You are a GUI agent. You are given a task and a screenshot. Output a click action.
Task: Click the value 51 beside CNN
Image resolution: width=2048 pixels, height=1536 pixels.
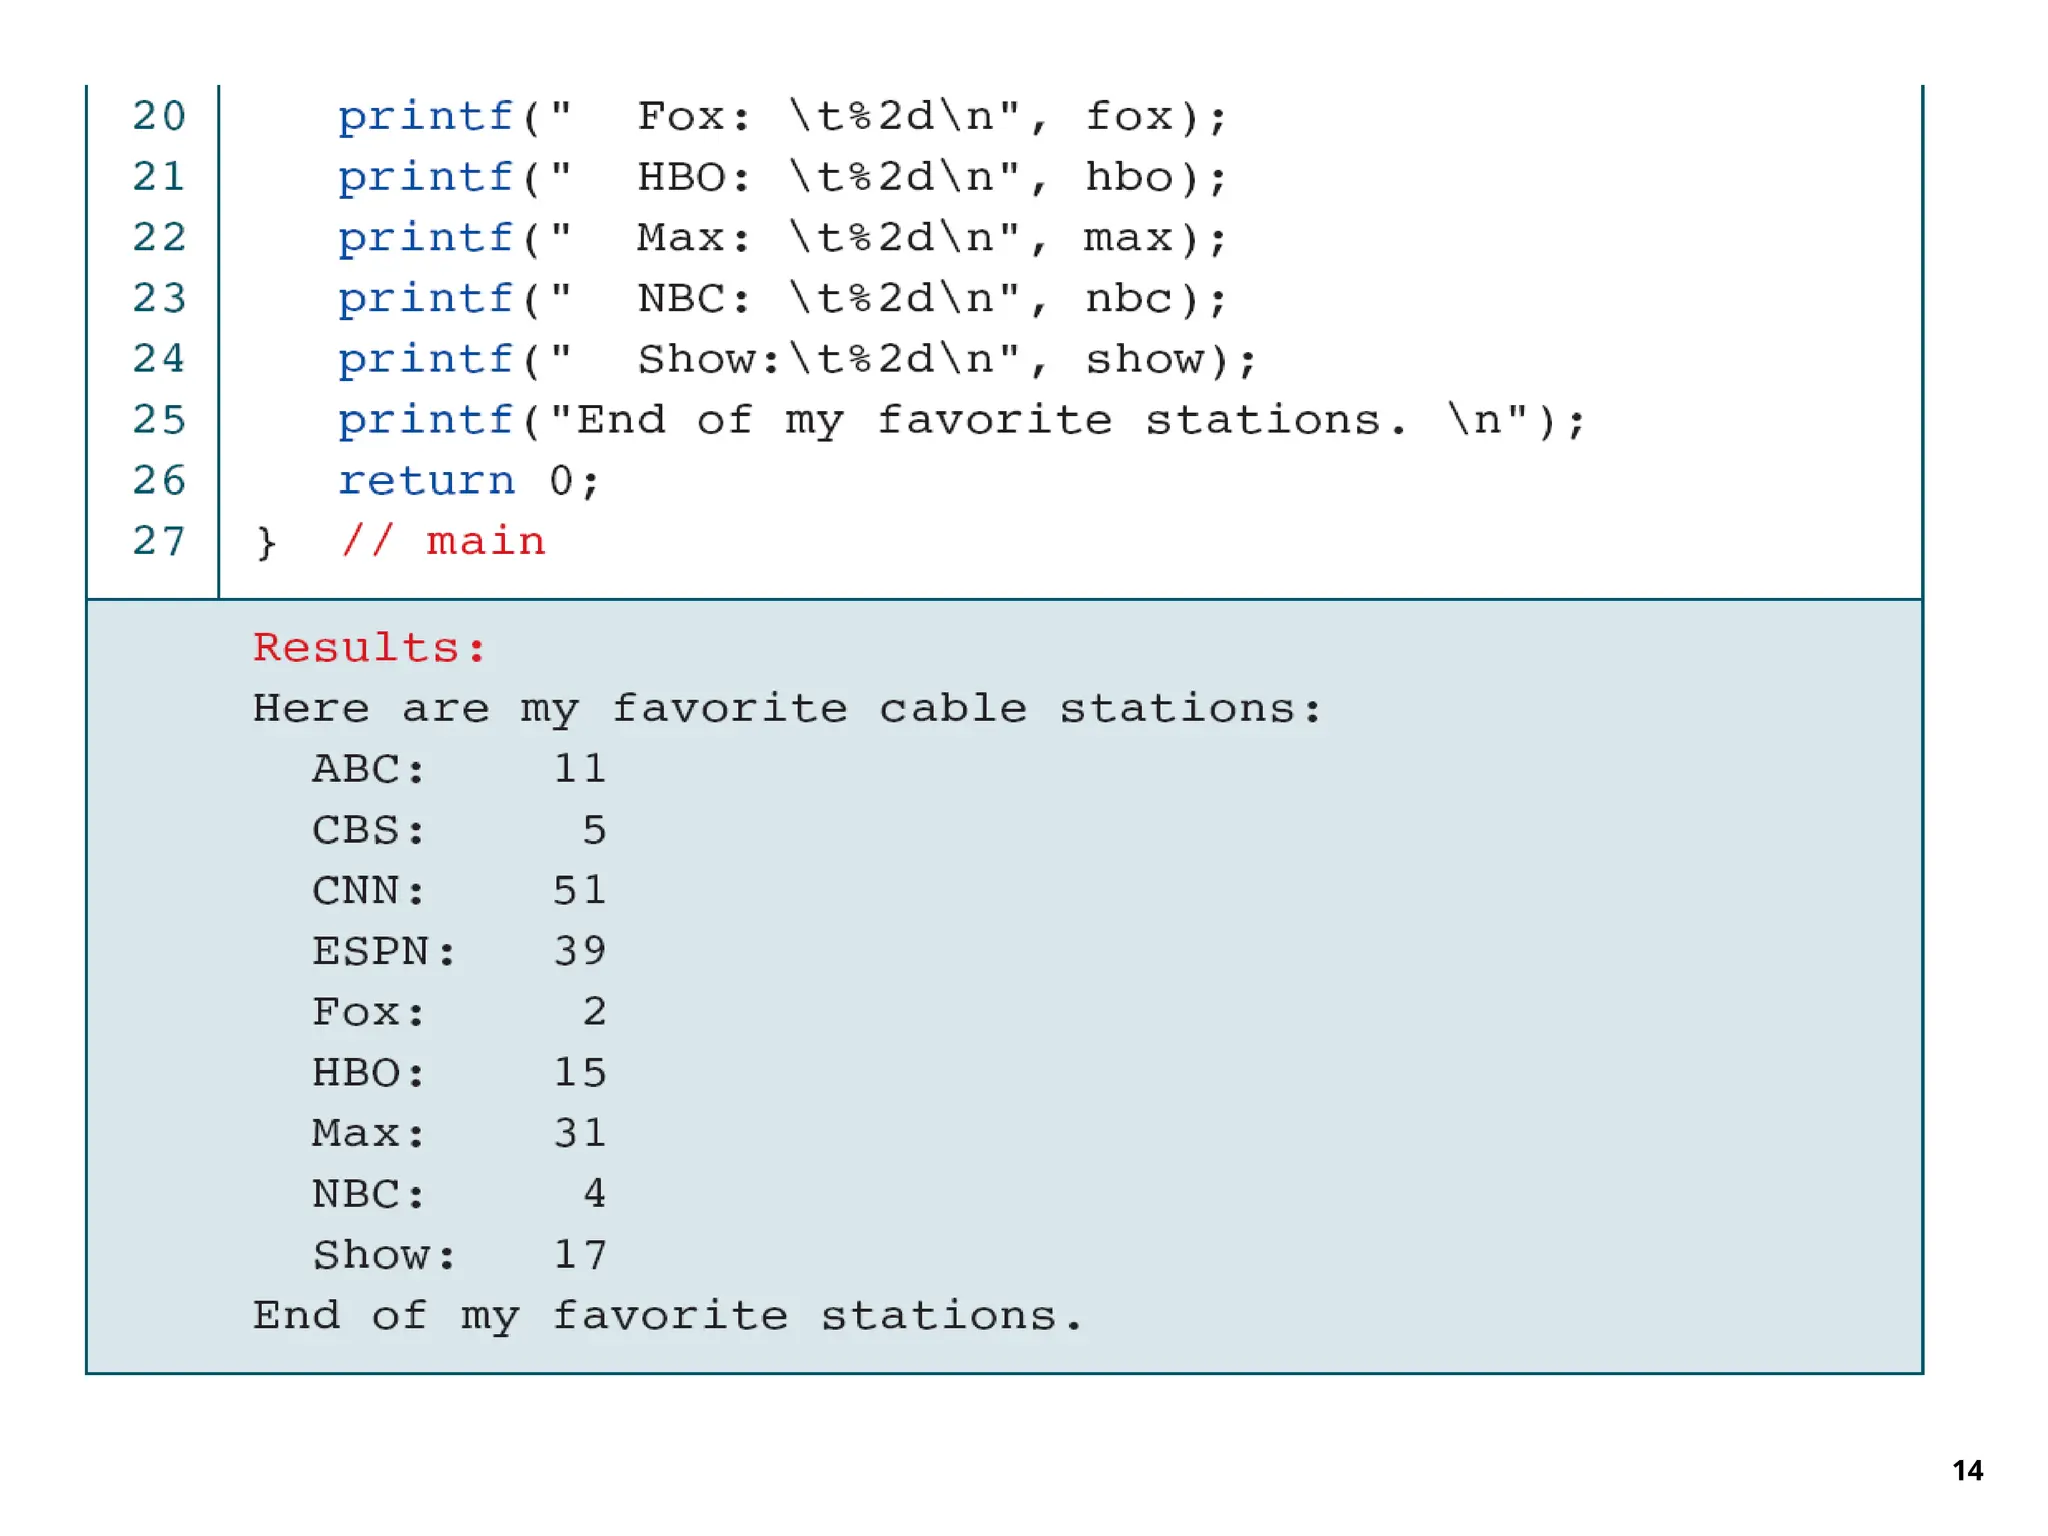pyautogui.click(x=580, y=891)
